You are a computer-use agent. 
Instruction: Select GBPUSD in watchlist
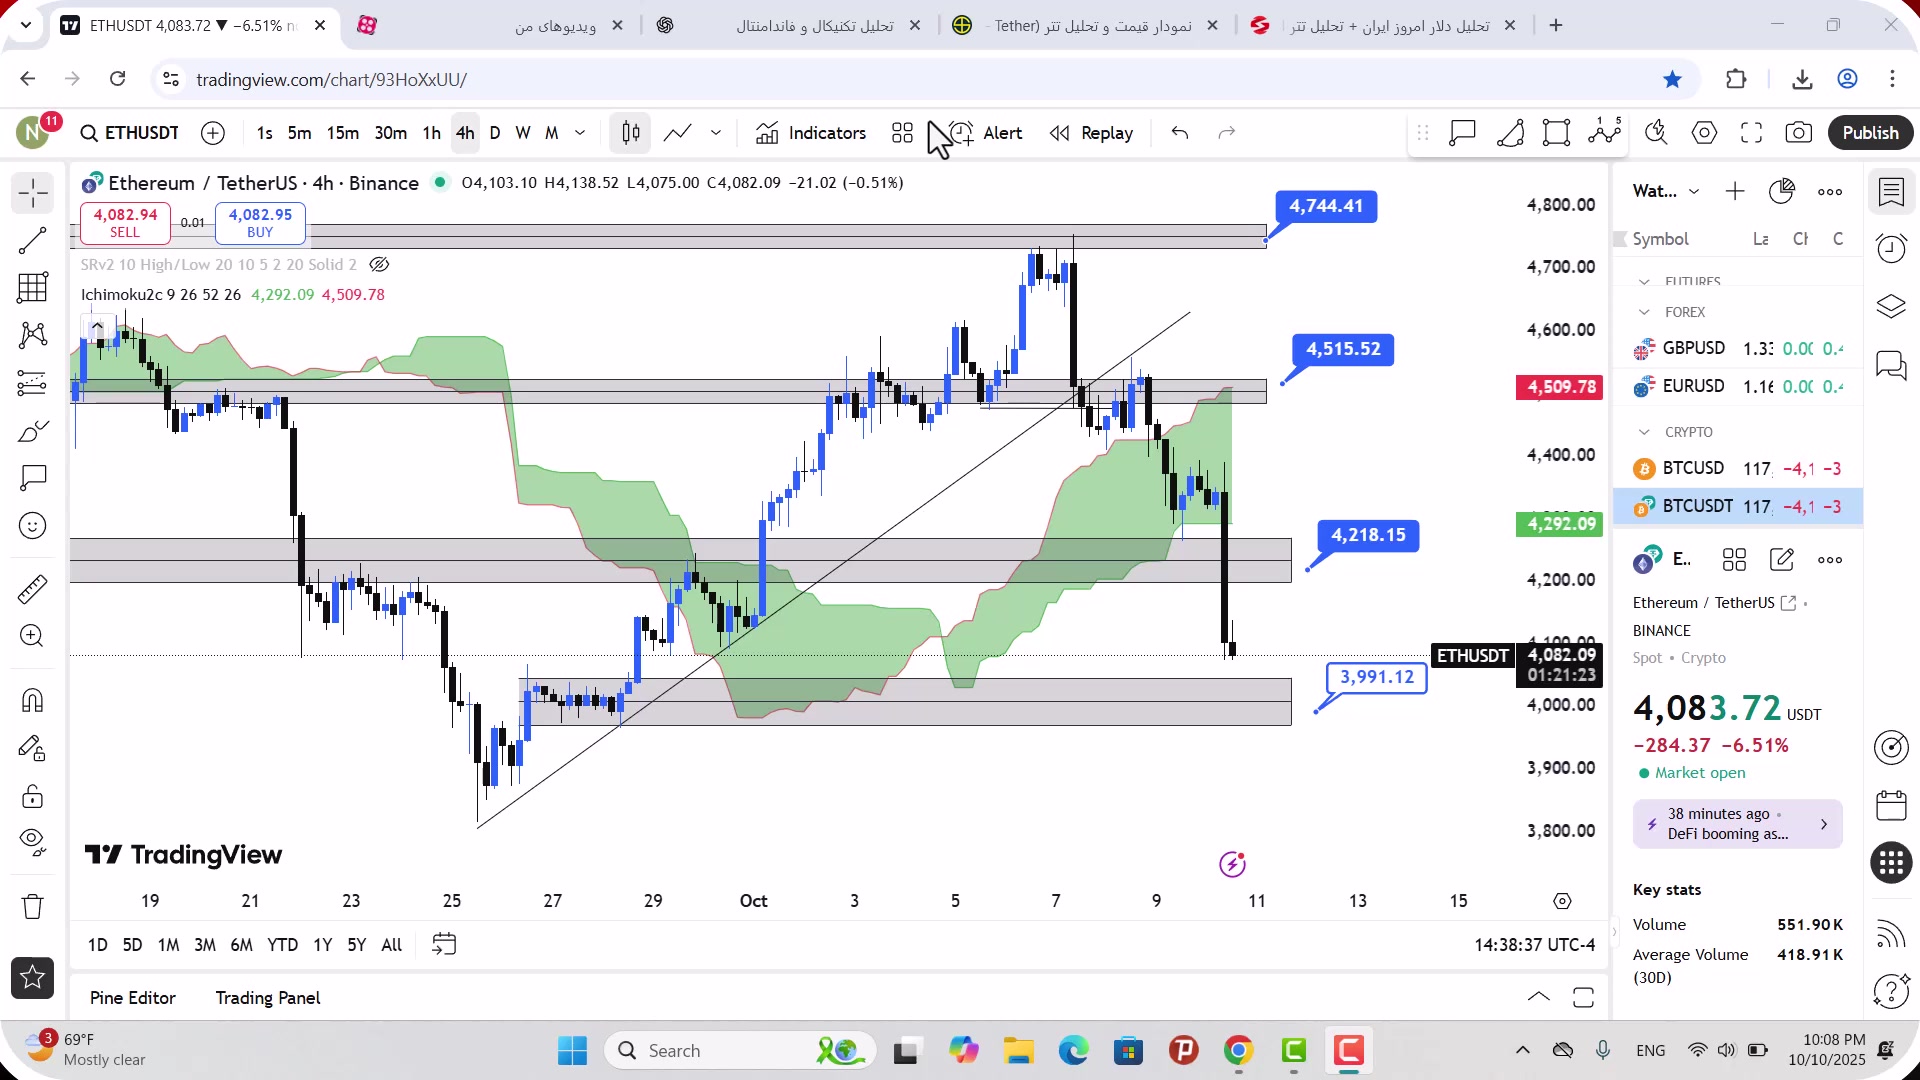tap(1738, 348)
